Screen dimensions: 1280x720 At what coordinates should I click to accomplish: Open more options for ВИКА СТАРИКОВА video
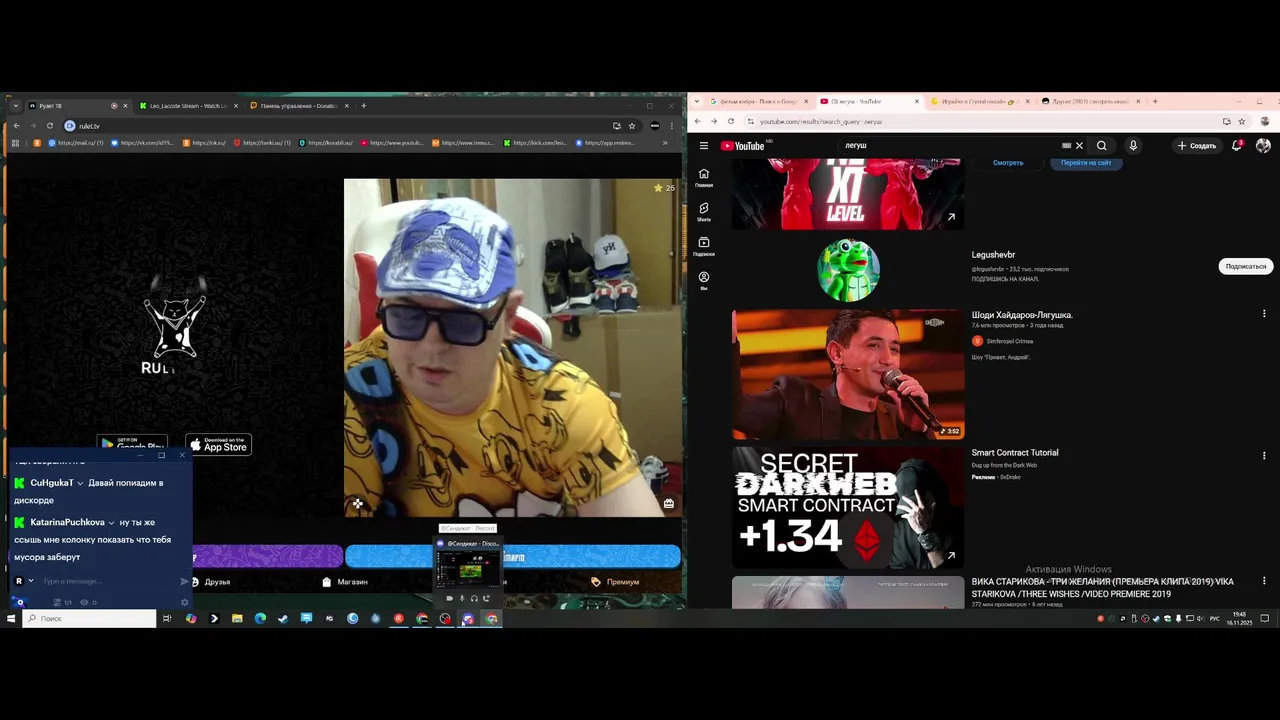coord(1264,581)
